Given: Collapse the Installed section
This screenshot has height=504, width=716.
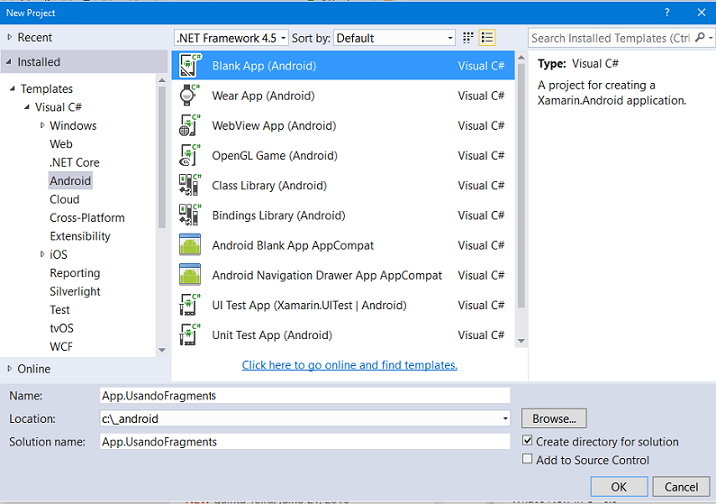Looking at the screenshot, I should point(9,62).
